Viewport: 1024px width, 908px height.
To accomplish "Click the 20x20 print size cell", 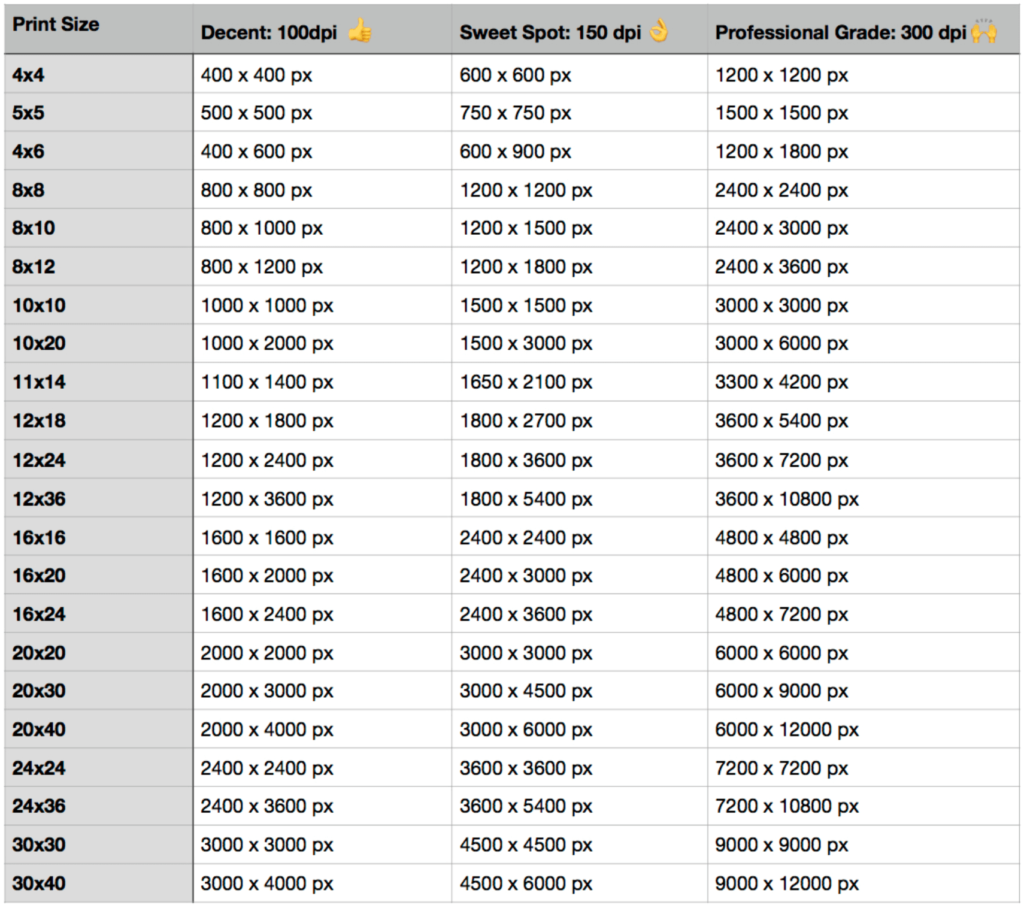I will pos(35,652).
